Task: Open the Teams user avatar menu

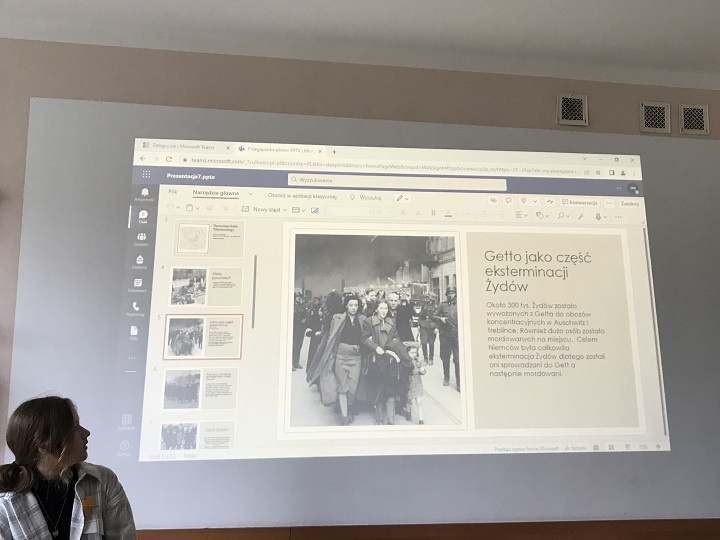Action: coord(633,188)
